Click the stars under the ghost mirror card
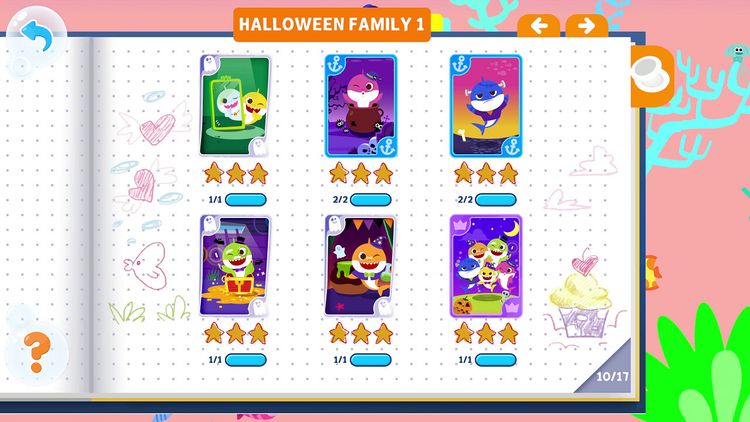This screenshot has height=422, width=750. (236, 173)
